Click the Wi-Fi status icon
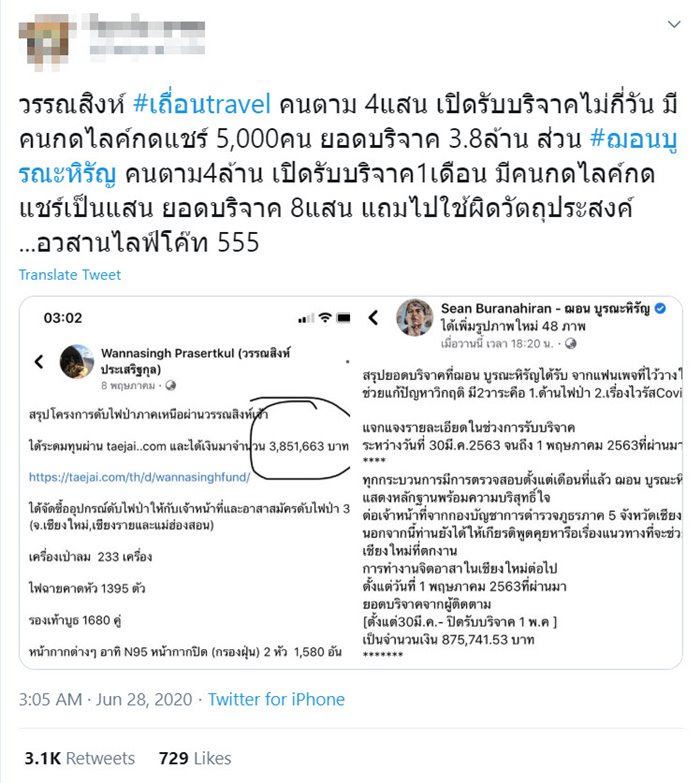 [325, 318]
